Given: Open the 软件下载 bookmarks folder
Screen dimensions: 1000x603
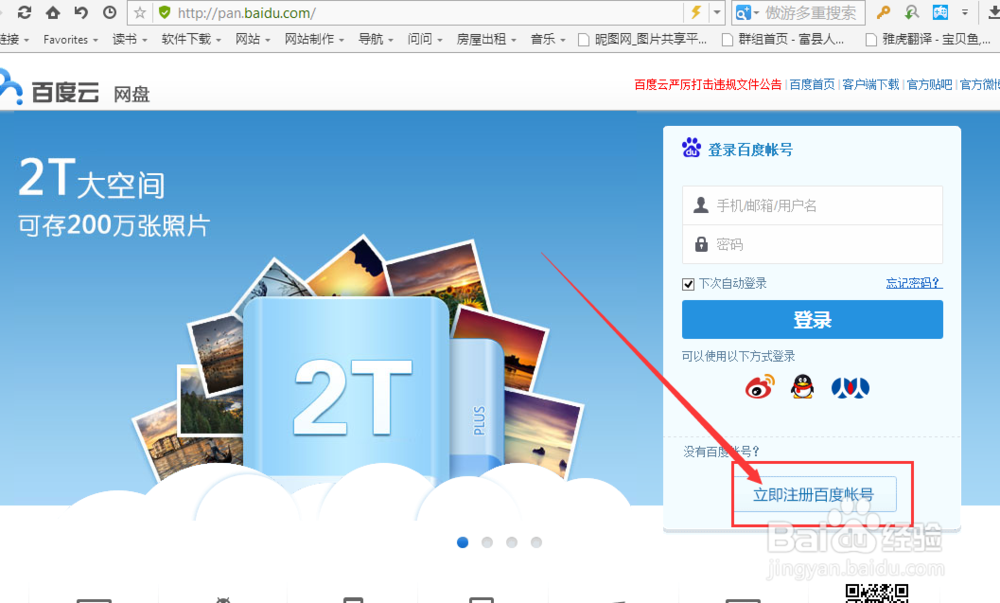Looking at the screenshot, I should point(191,40).
